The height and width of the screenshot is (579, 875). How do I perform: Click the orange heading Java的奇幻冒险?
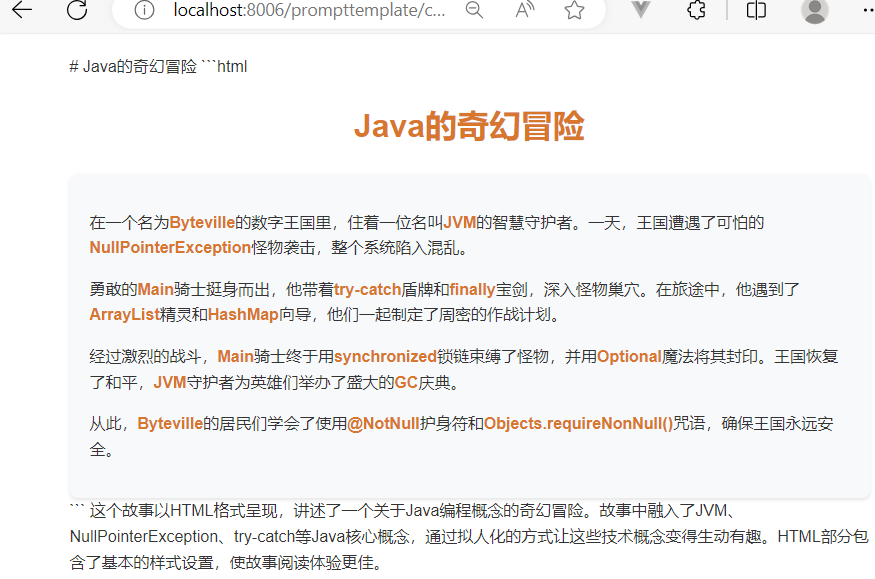coord(469,126)
